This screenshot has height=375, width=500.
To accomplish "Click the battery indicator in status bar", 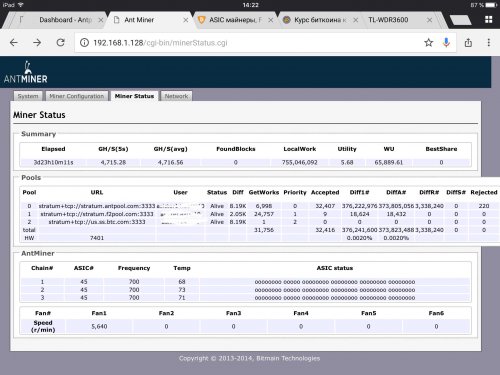I will click(x=491, y=5).
